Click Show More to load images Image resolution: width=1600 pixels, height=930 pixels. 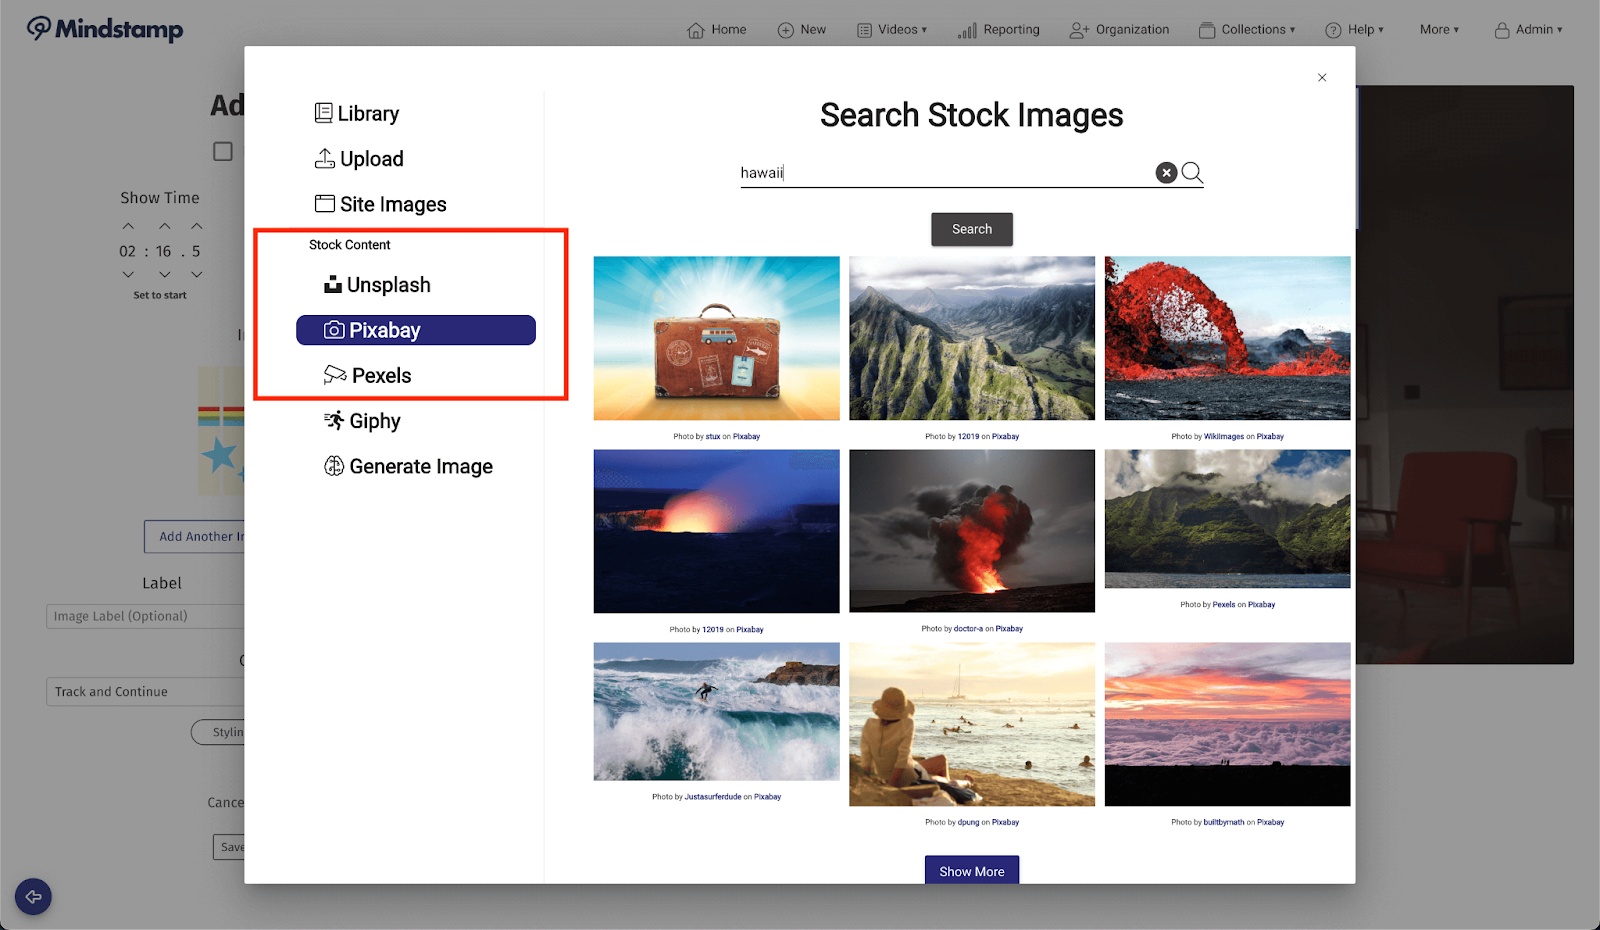pyautogui.click(x=971, y=870)
